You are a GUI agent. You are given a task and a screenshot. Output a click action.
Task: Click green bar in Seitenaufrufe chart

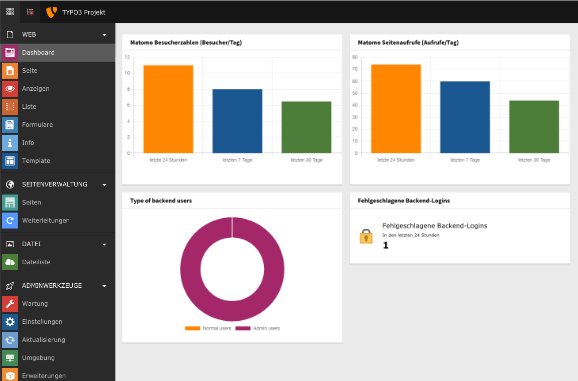coord(534,127)
